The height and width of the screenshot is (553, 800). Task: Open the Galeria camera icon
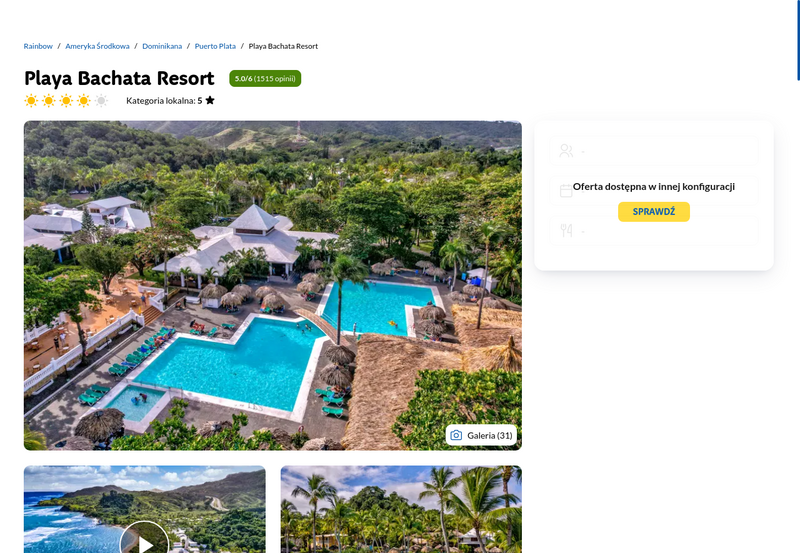456,435
